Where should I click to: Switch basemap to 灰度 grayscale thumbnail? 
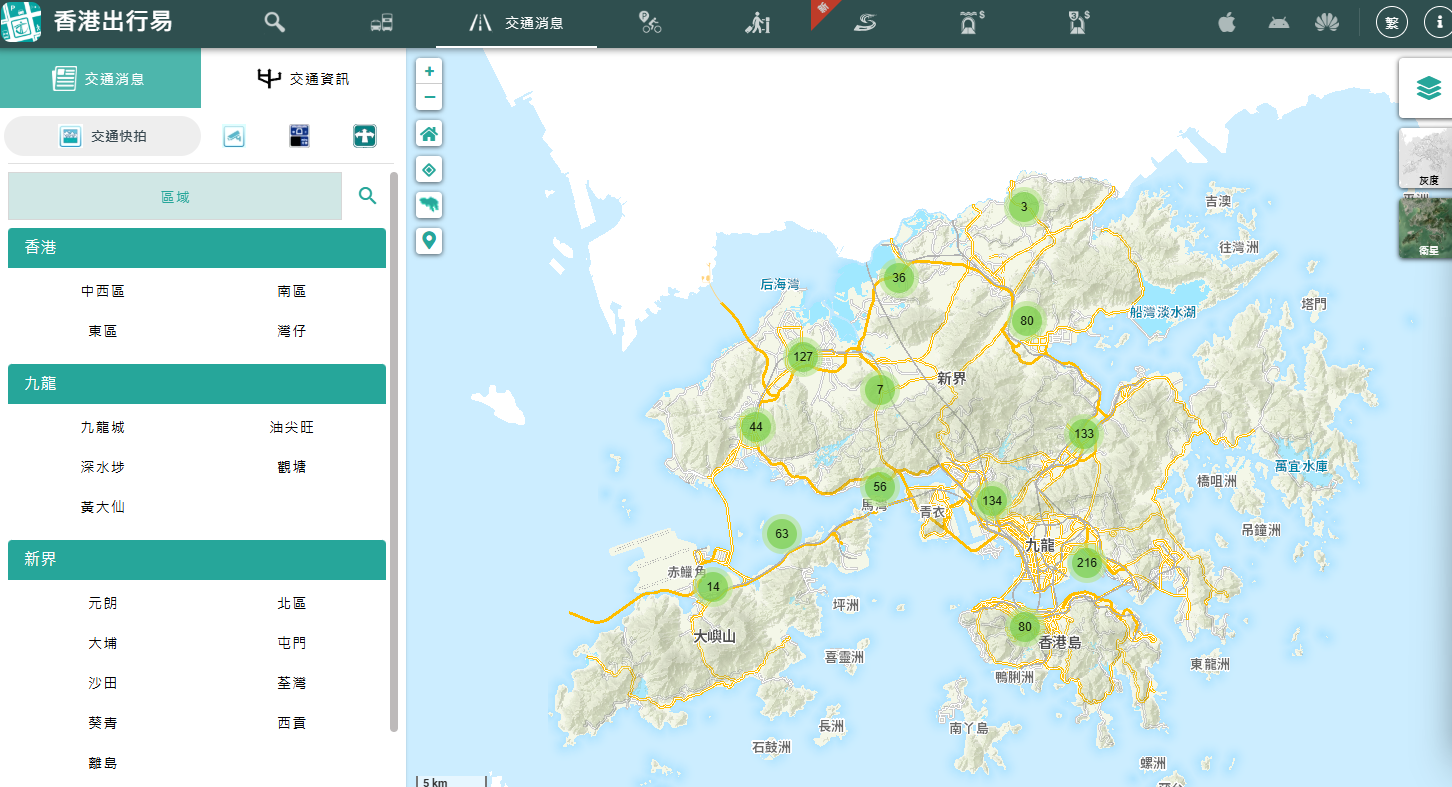(1428, 157)
